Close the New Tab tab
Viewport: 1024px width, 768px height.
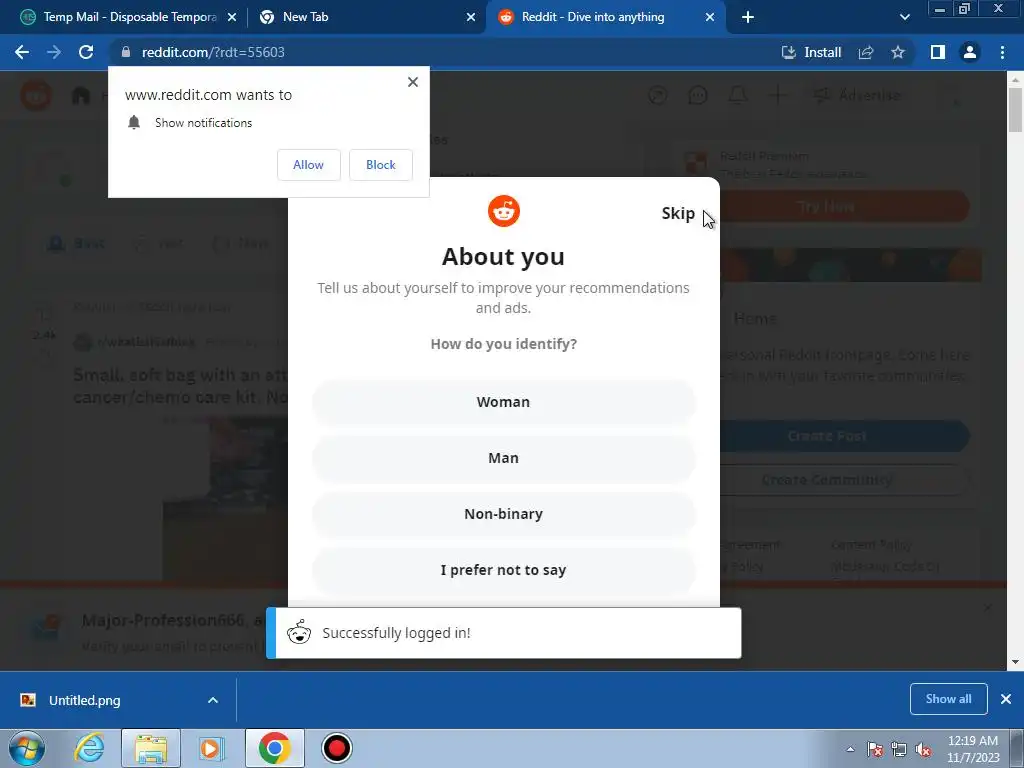pyautogui.click(x=471, y=17)
